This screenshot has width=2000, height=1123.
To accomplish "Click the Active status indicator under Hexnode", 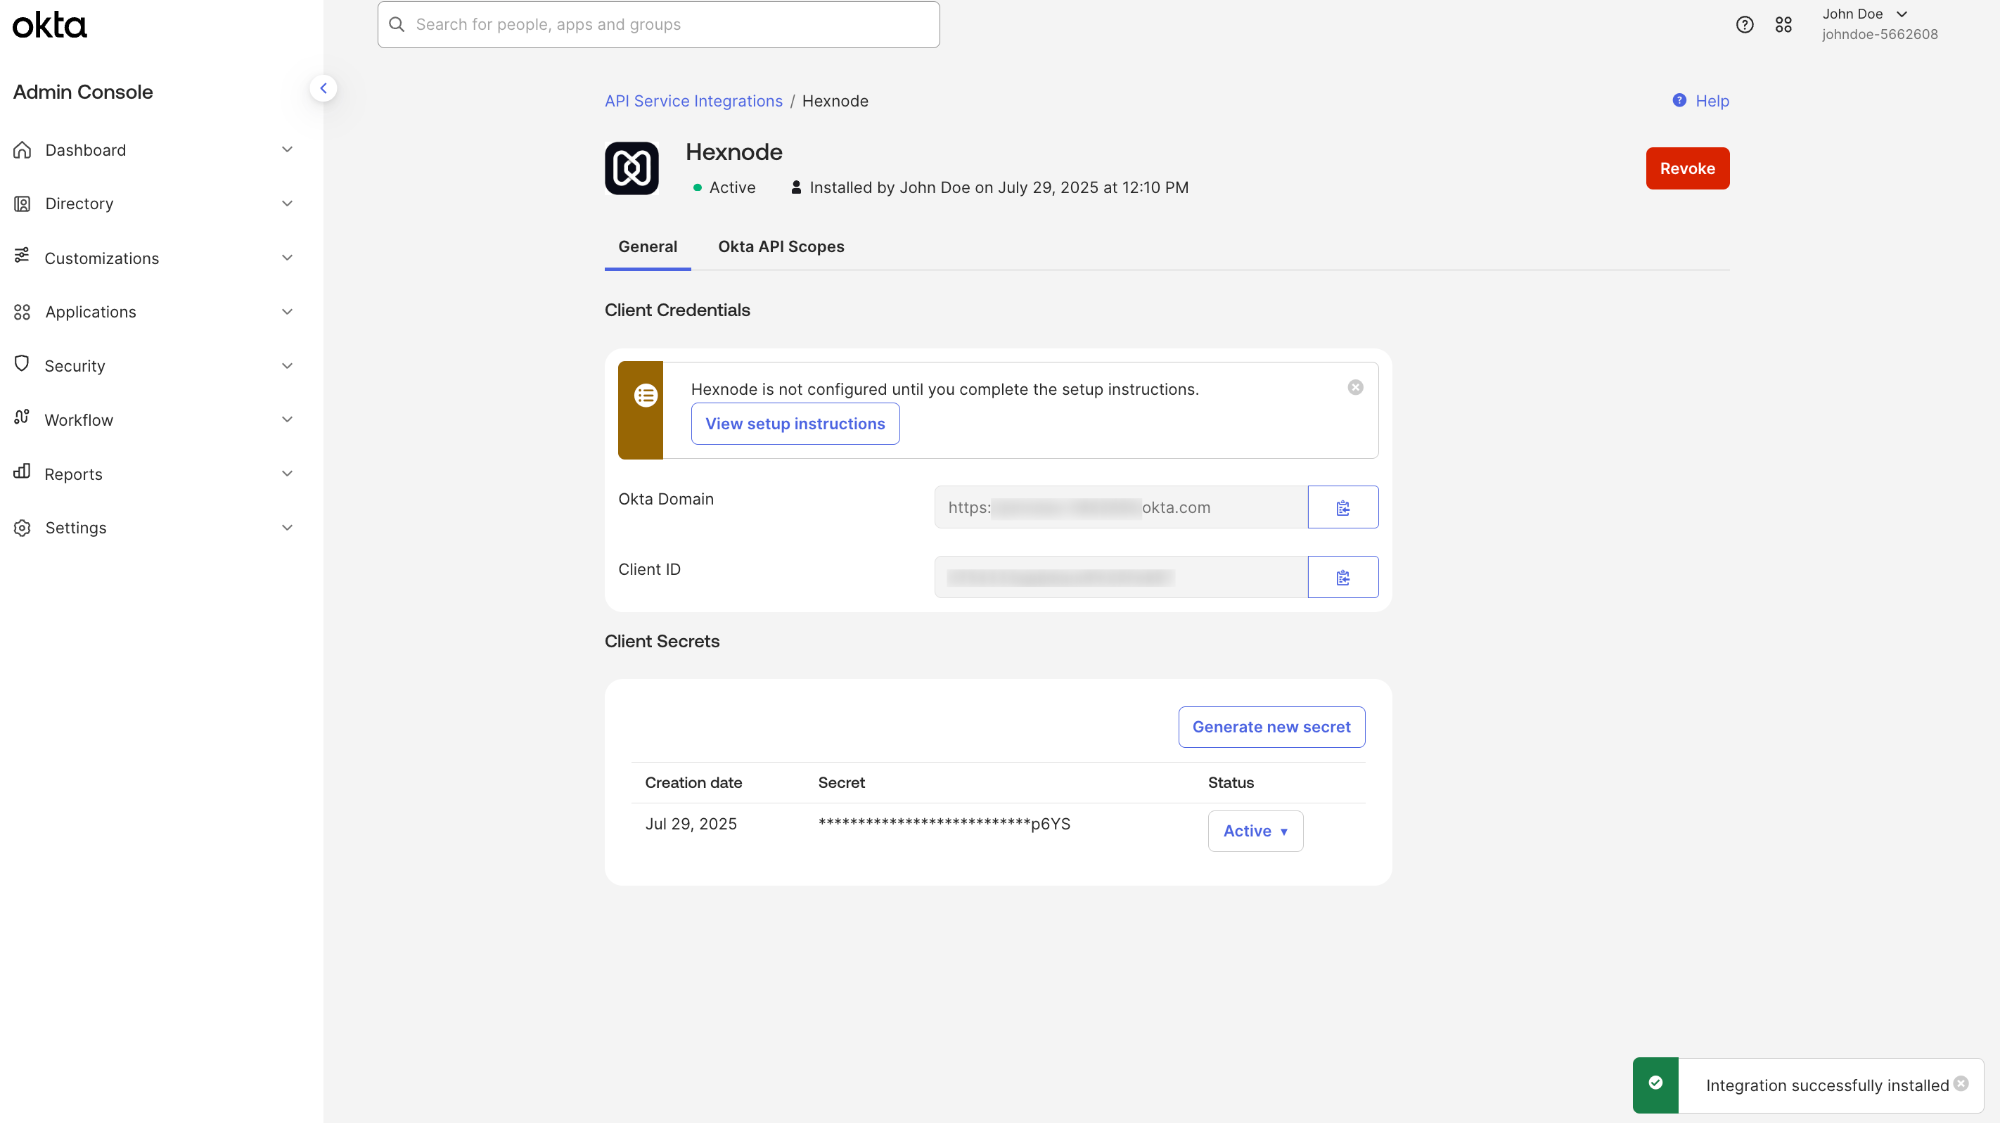I will coord(724,188).
